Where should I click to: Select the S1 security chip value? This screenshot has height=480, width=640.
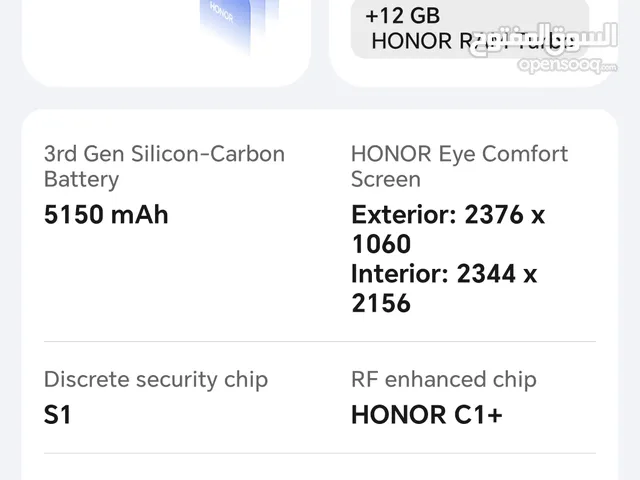[57, 415]
